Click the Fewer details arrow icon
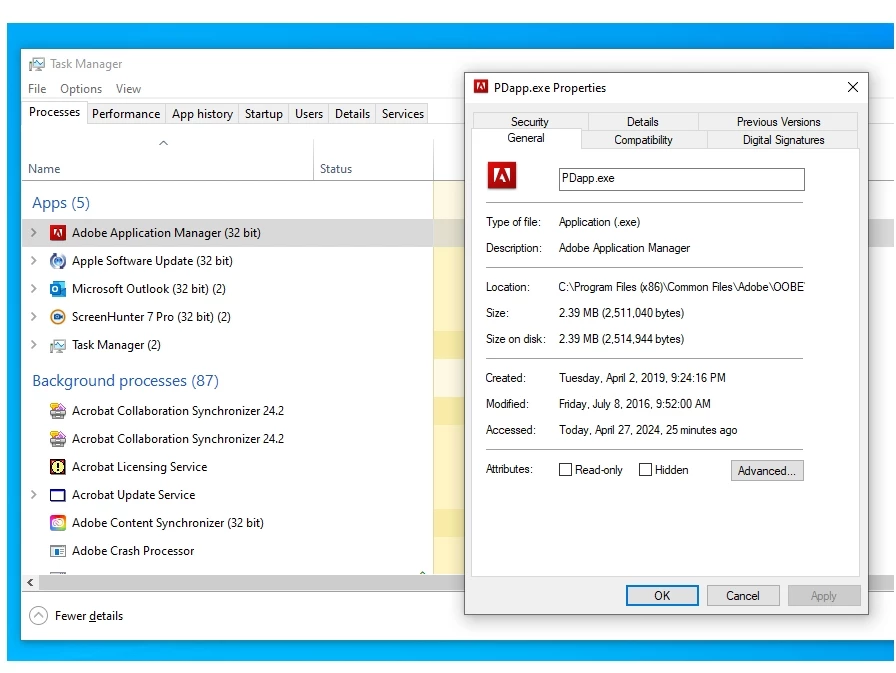The width and height of the screenshot is (896, 673). (x=38, y=615)
